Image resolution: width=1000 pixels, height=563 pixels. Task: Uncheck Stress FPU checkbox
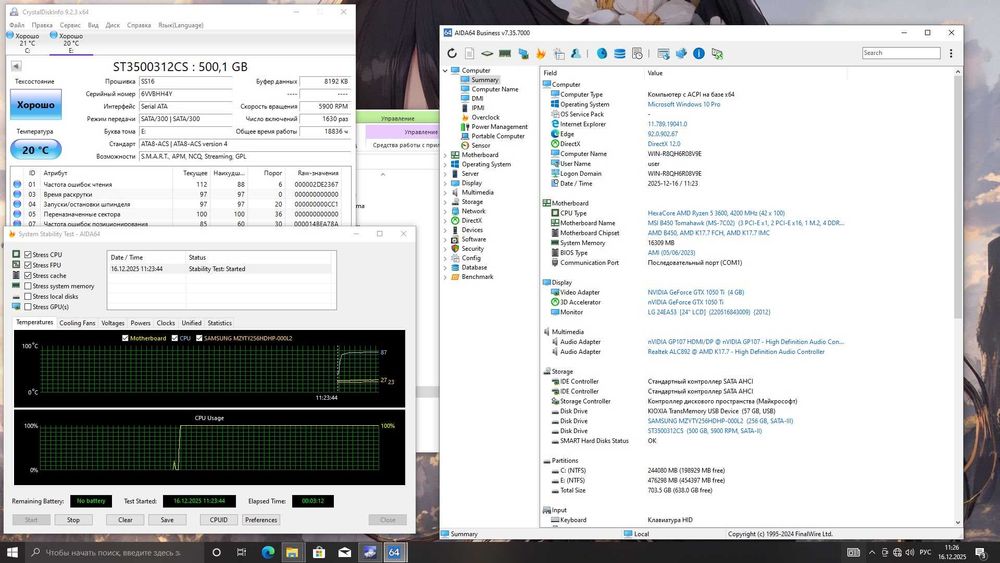click(28, 265)
